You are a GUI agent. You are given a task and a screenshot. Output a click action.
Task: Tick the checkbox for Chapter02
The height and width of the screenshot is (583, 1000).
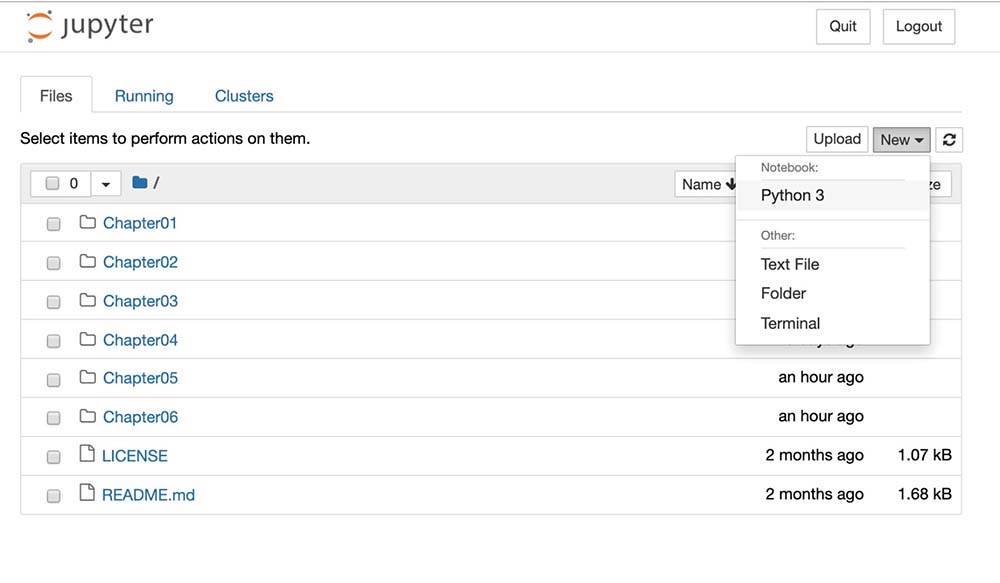[x=54, y=263]
